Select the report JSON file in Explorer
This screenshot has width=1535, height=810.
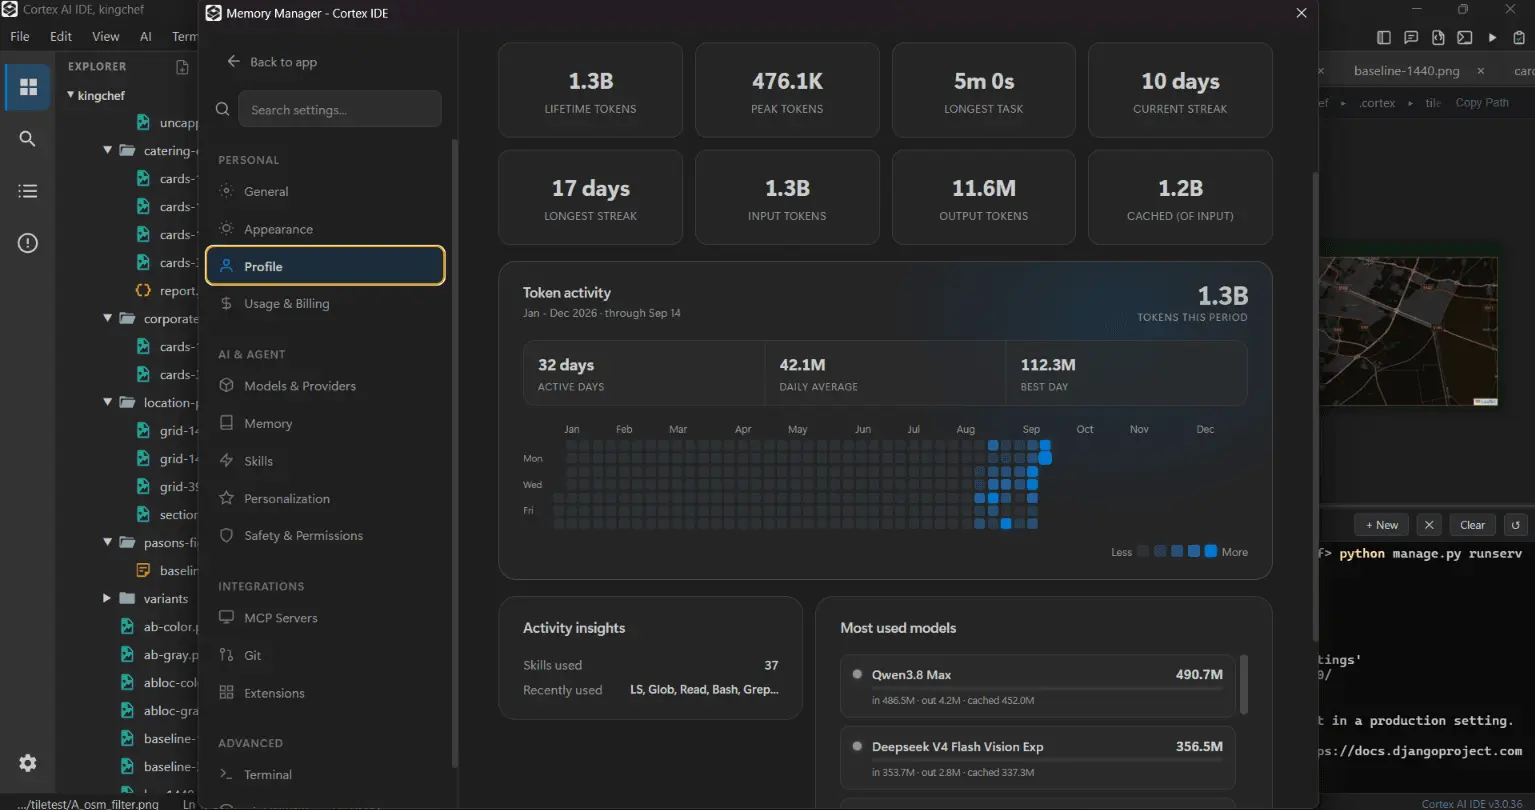pos(165,291)
